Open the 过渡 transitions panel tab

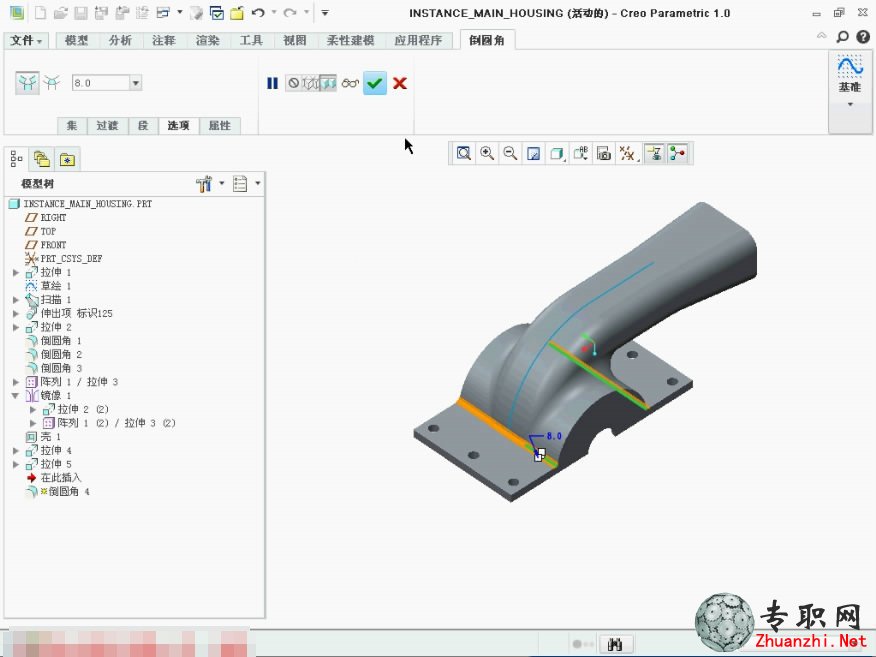pos(107,126)
